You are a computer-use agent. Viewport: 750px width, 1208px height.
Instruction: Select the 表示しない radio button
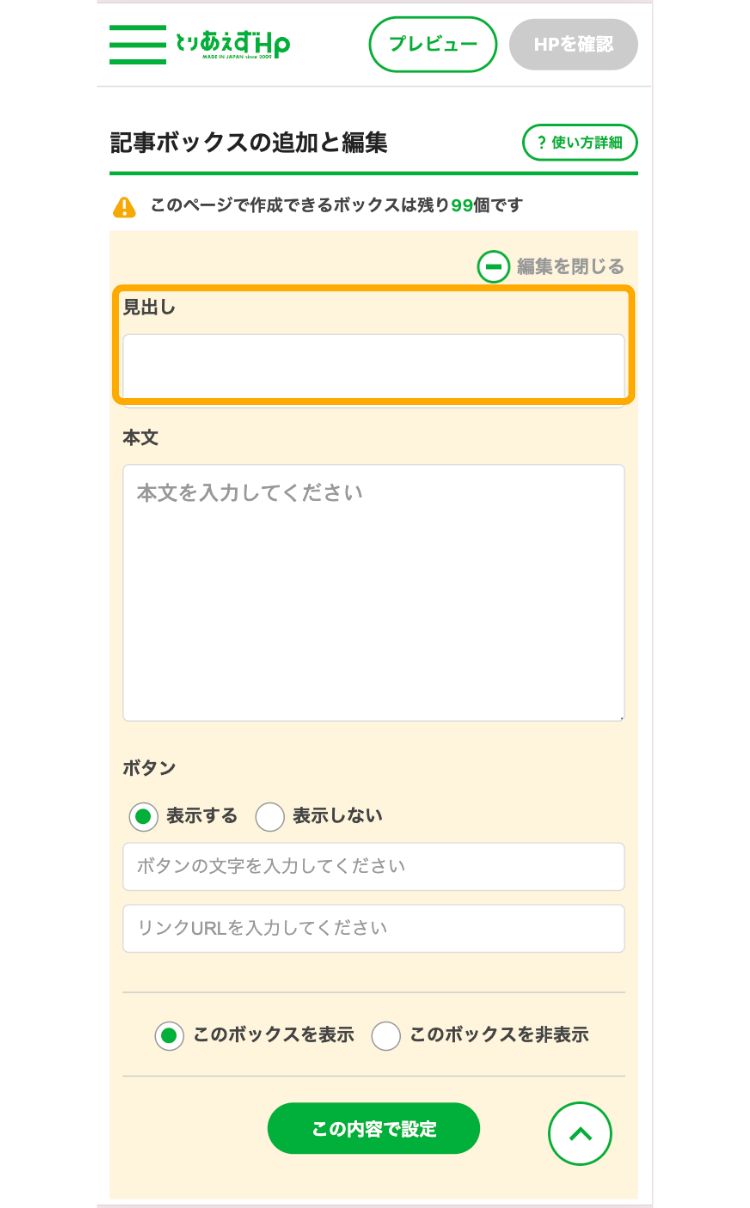pyautogui.click(x=270, y=816)
